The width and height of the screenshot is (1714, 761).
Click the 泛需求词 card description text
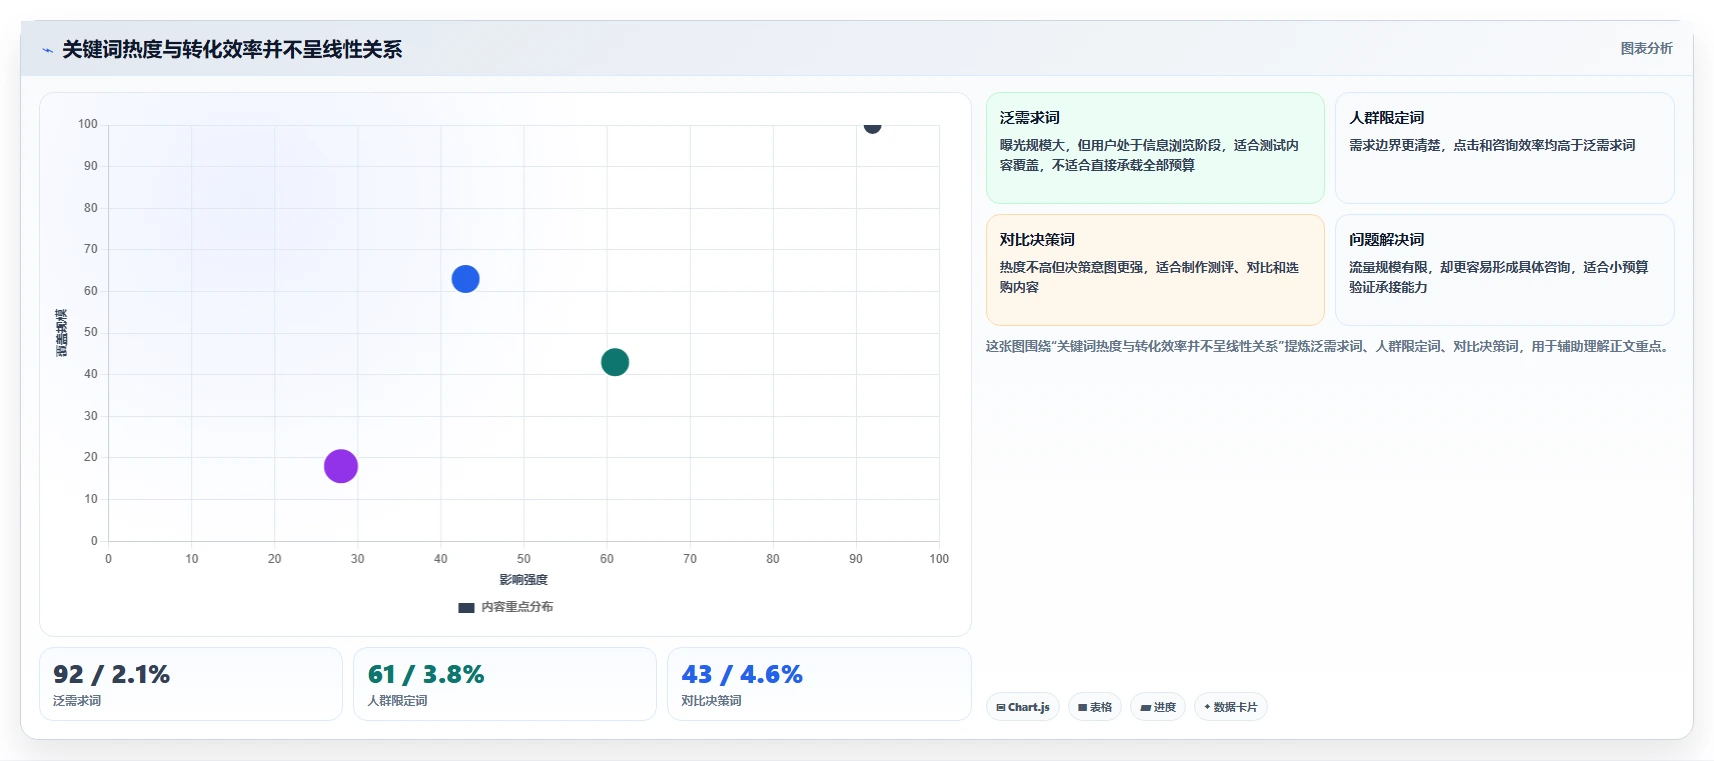1149,155
